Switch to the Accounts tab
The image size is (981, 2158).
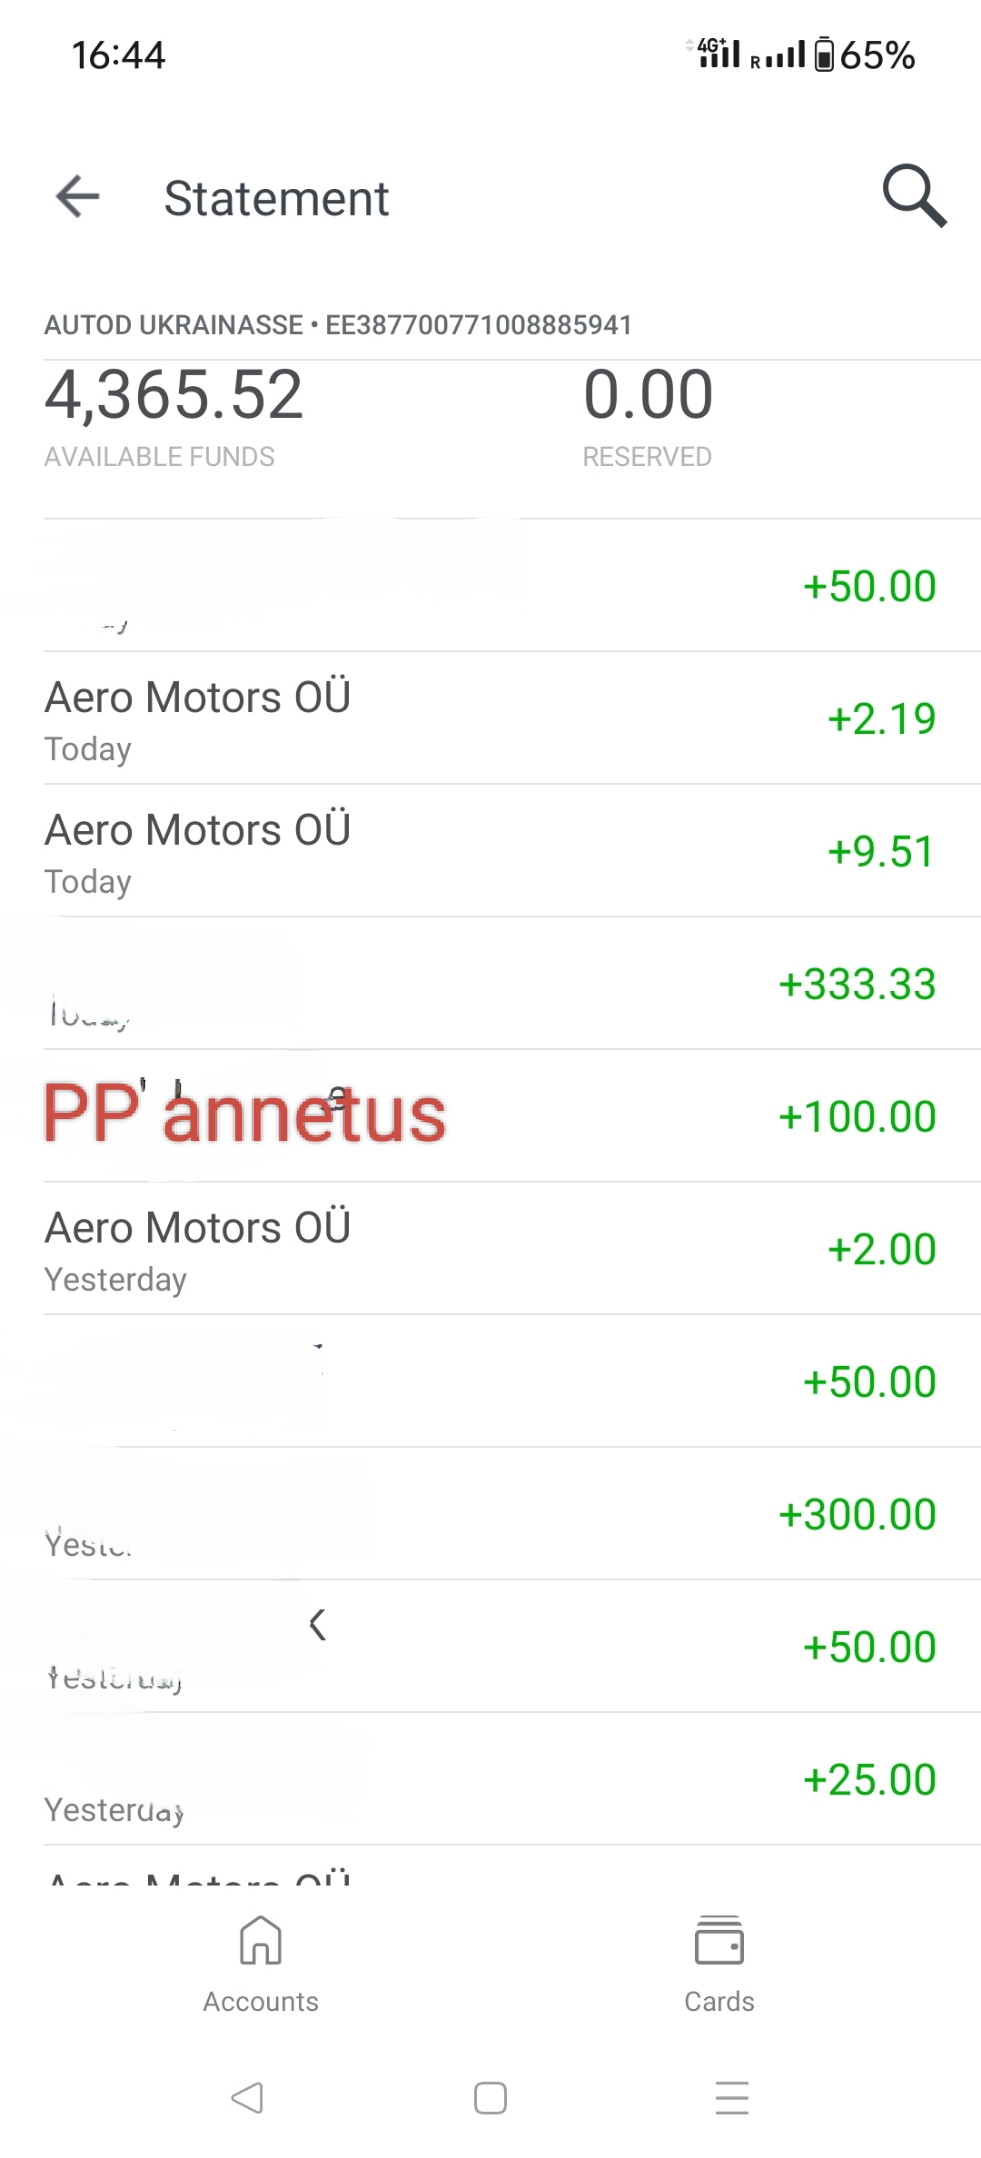click(260, 2001)
